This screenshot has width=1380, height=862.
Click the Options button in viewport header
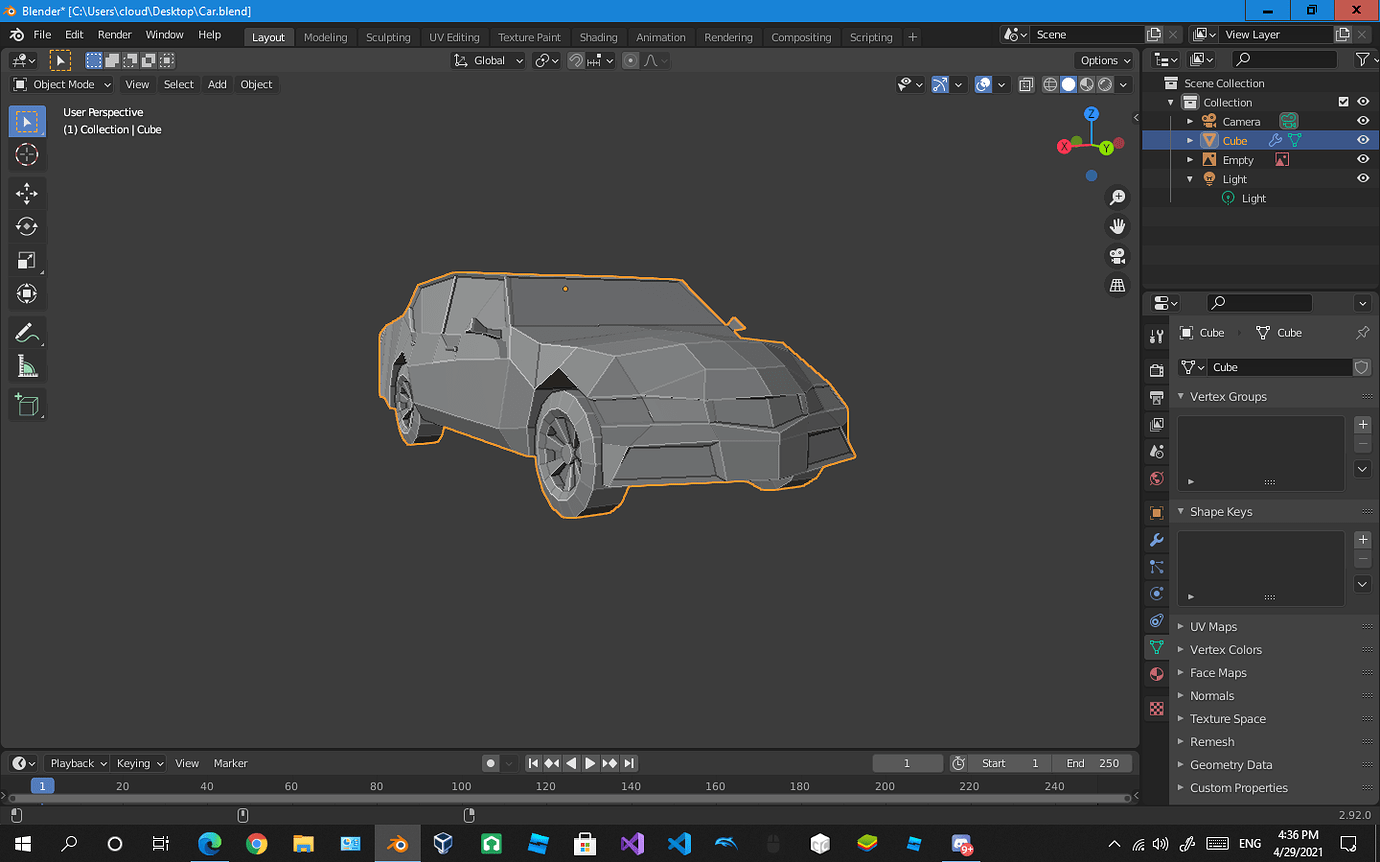coord(1105,60)
